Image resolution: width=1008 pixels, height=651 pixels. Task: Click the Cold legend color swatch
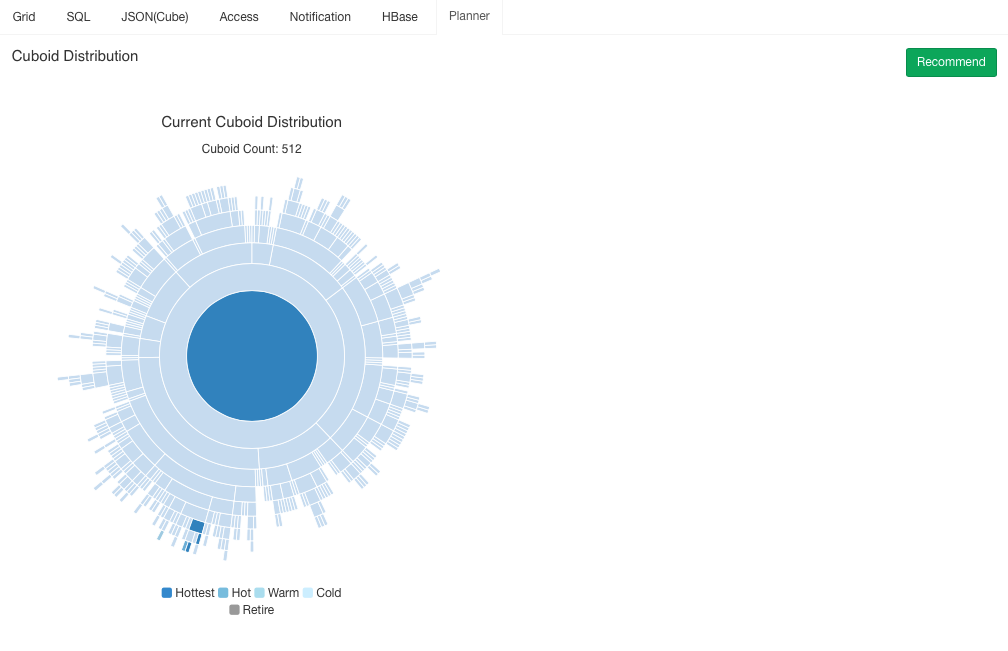pyautogui.click(x=308, y=593)
